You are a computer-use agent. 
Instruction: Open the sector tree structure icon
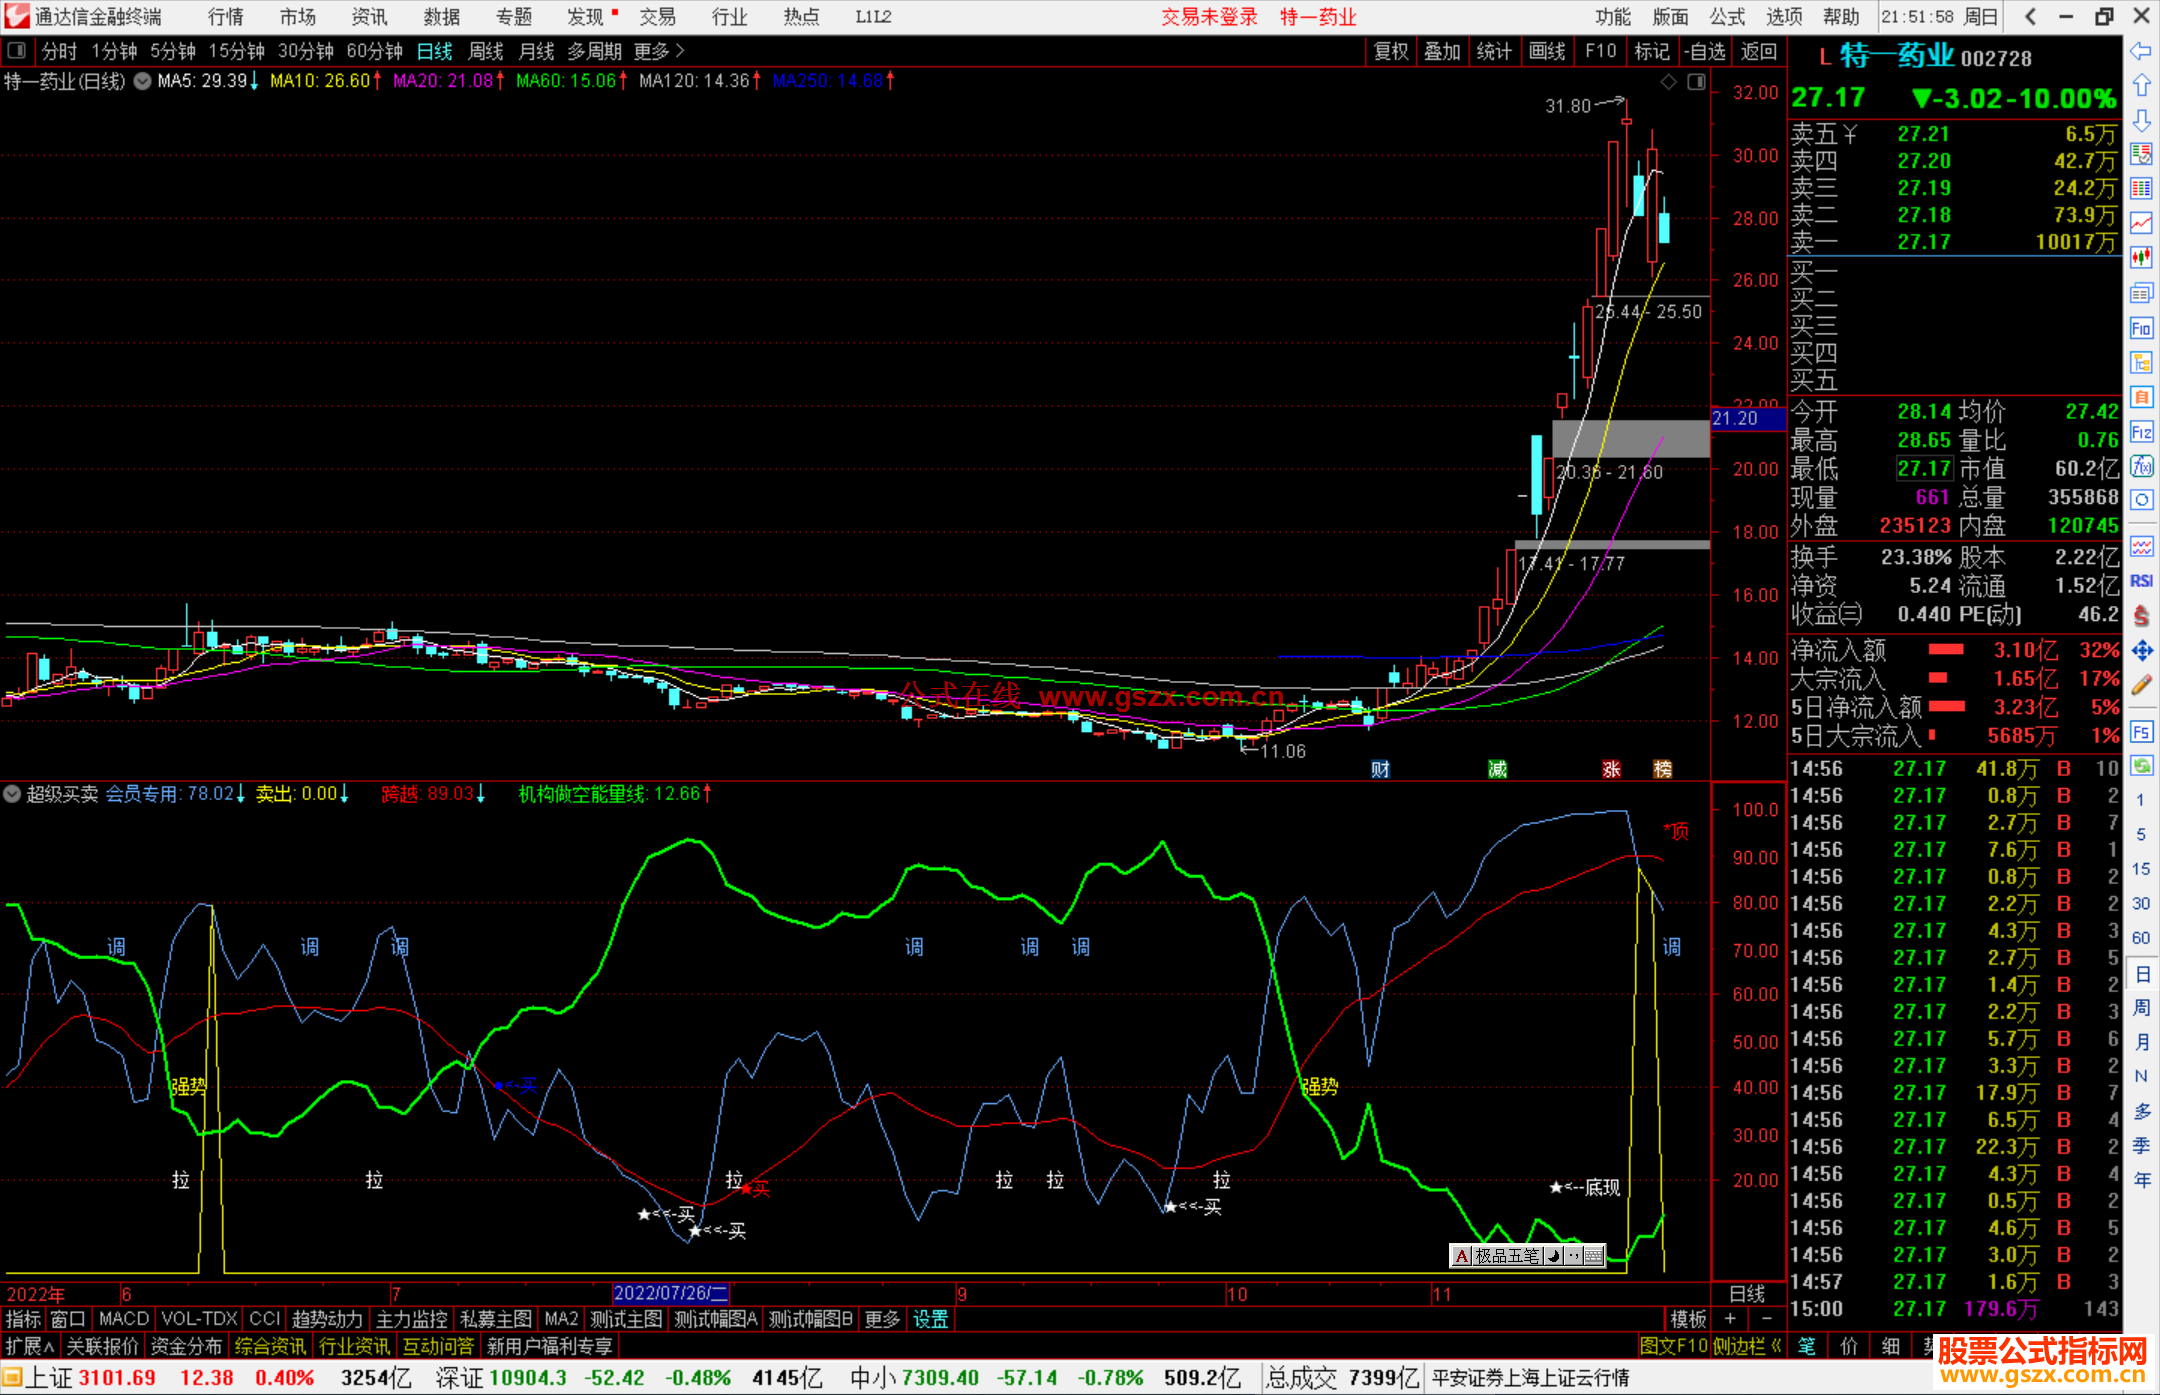tap(2141, 362)
